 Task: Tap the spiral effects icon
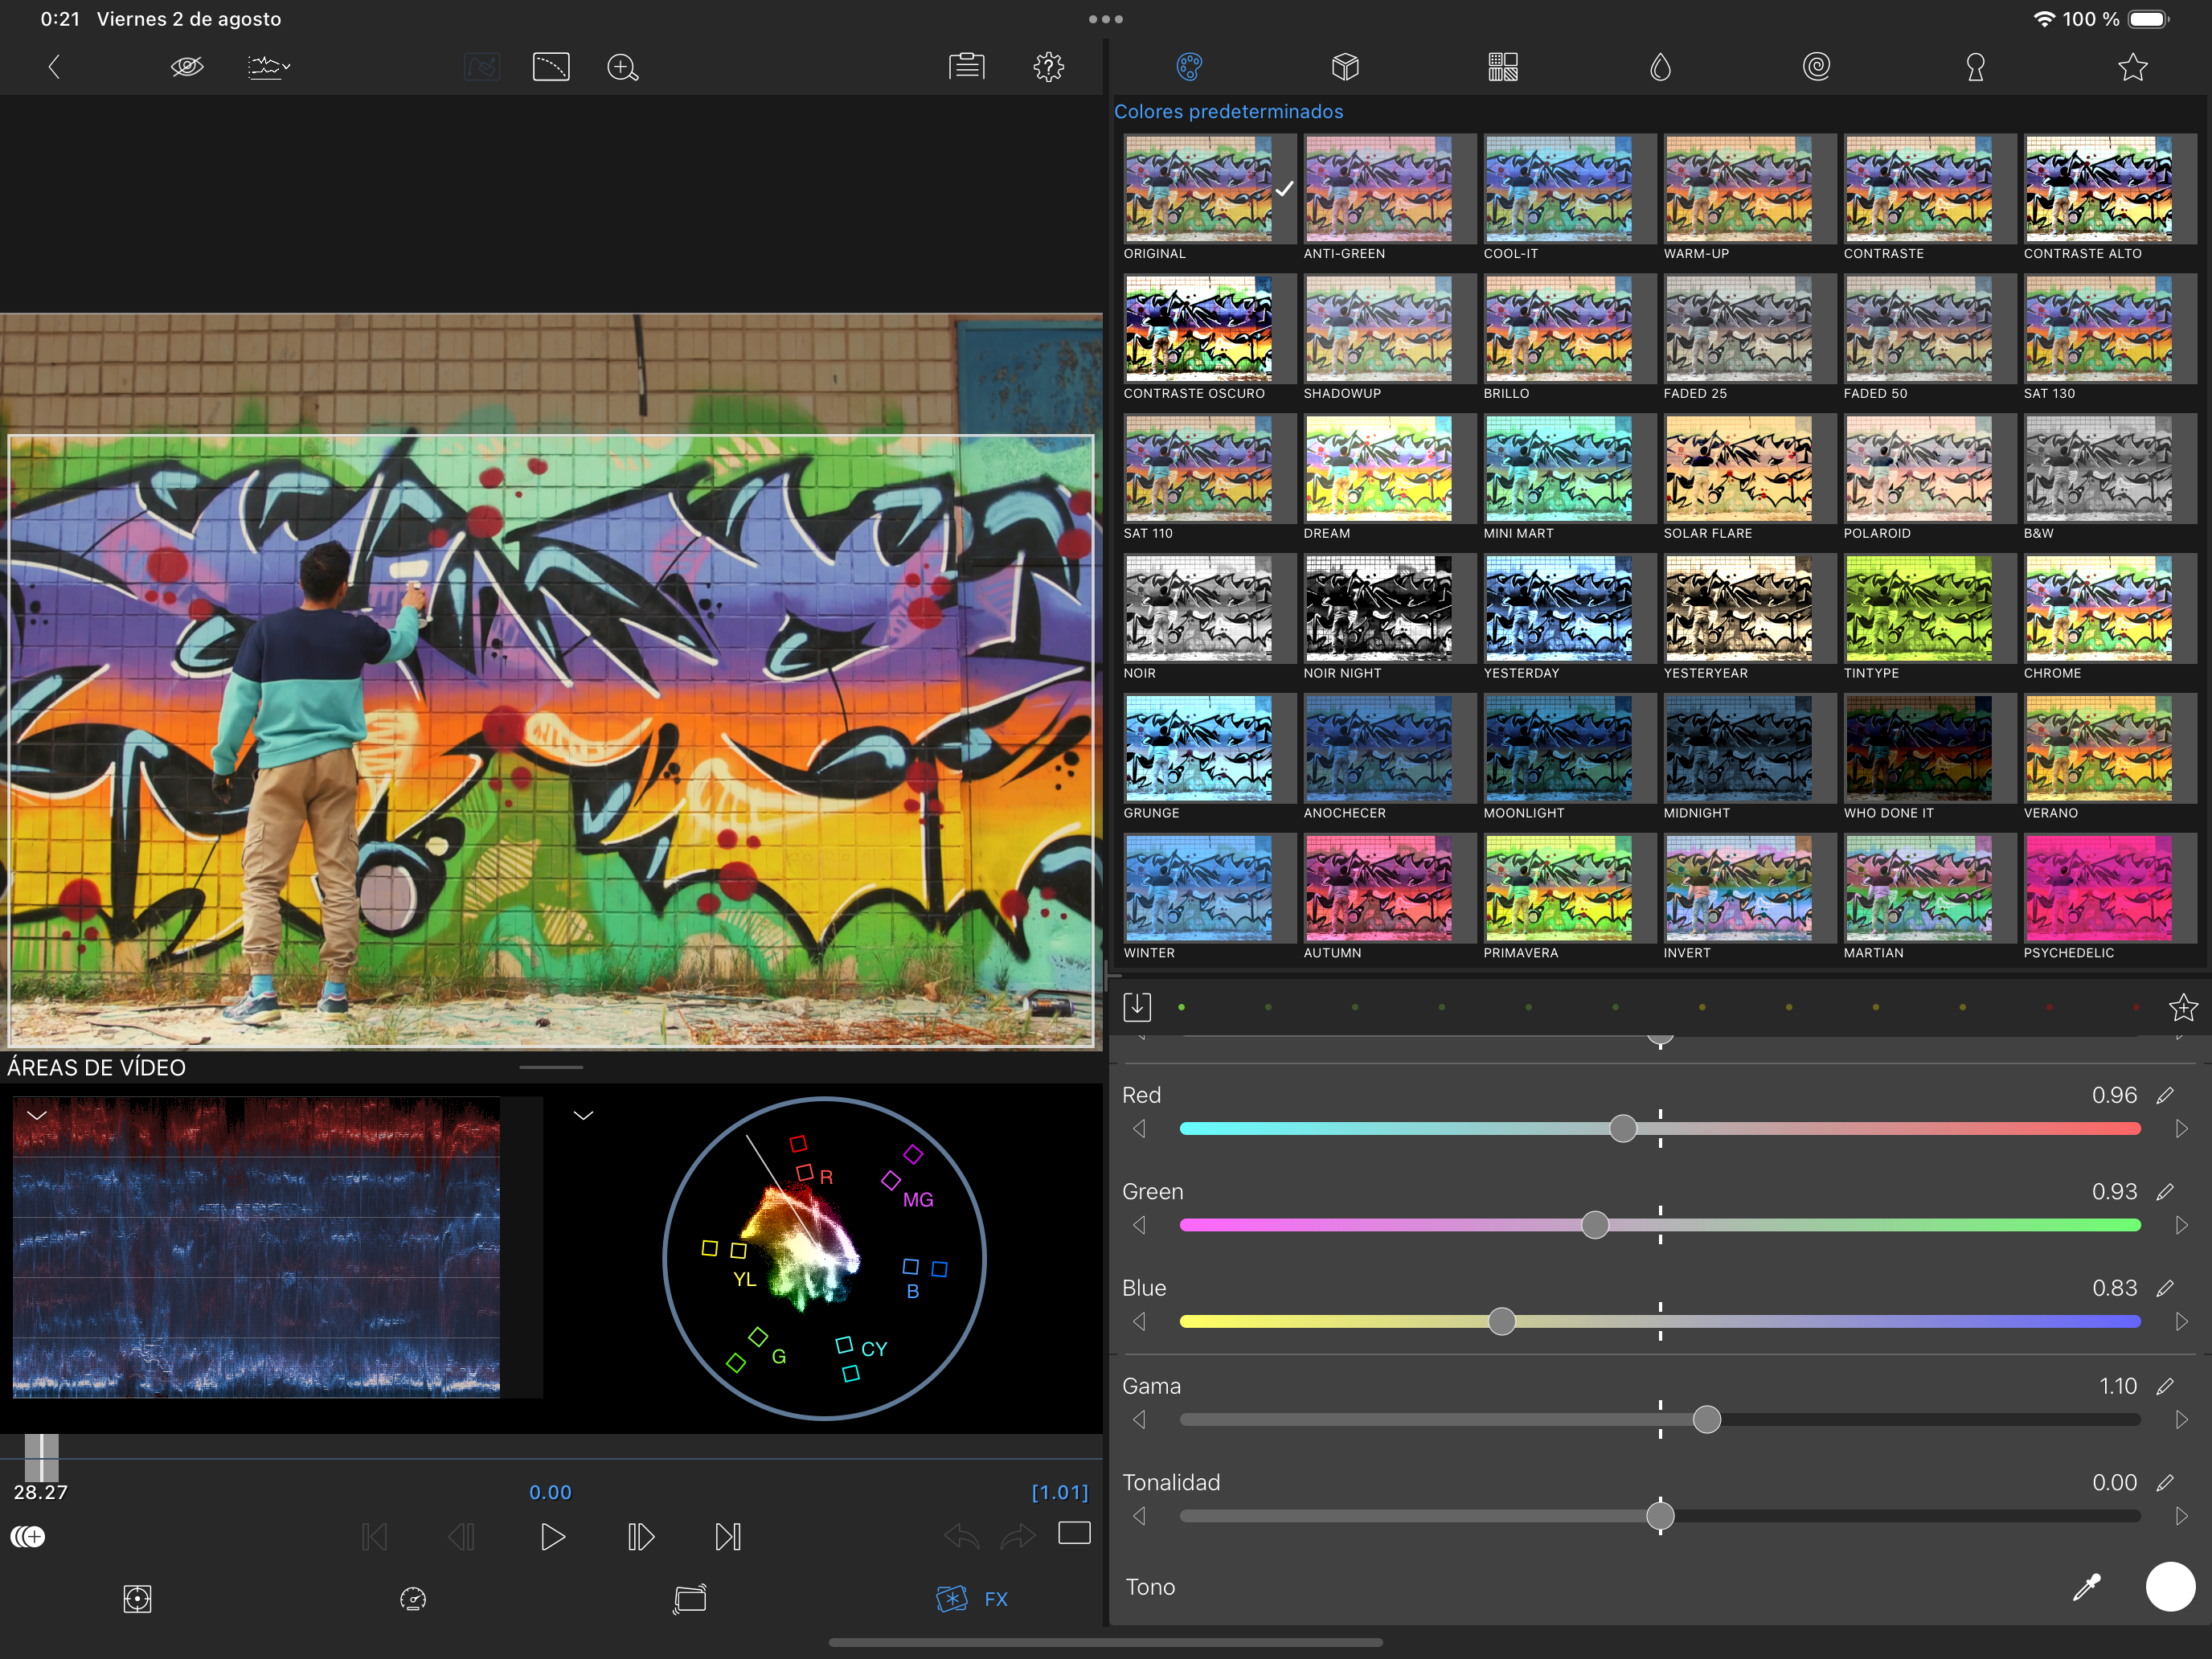[x=1816, y=67]
